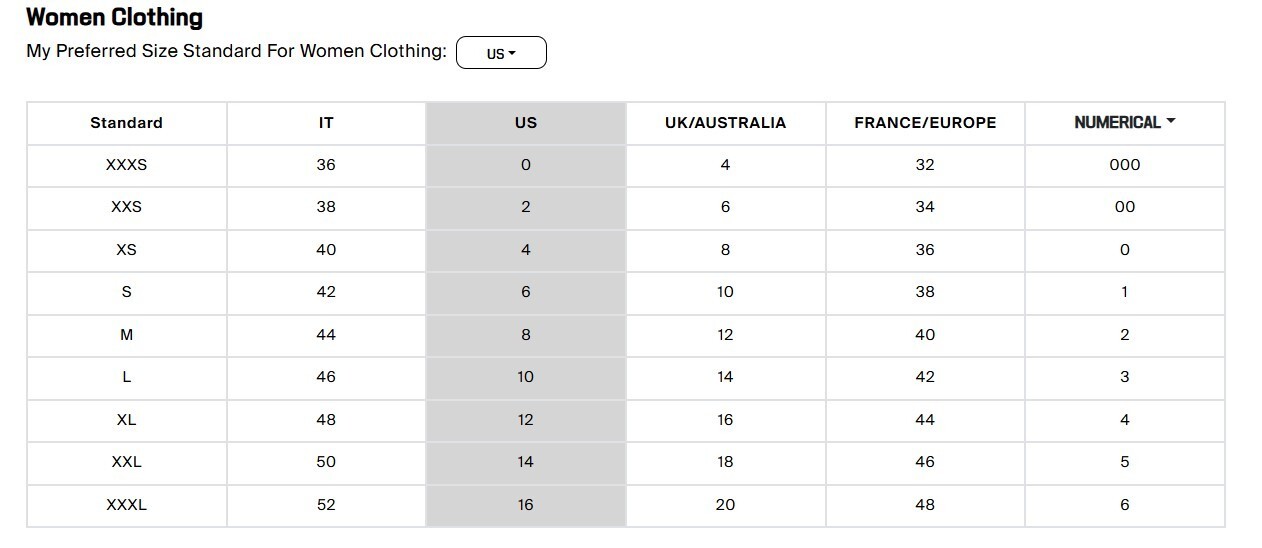Click the Standard column header

(126, 123)
